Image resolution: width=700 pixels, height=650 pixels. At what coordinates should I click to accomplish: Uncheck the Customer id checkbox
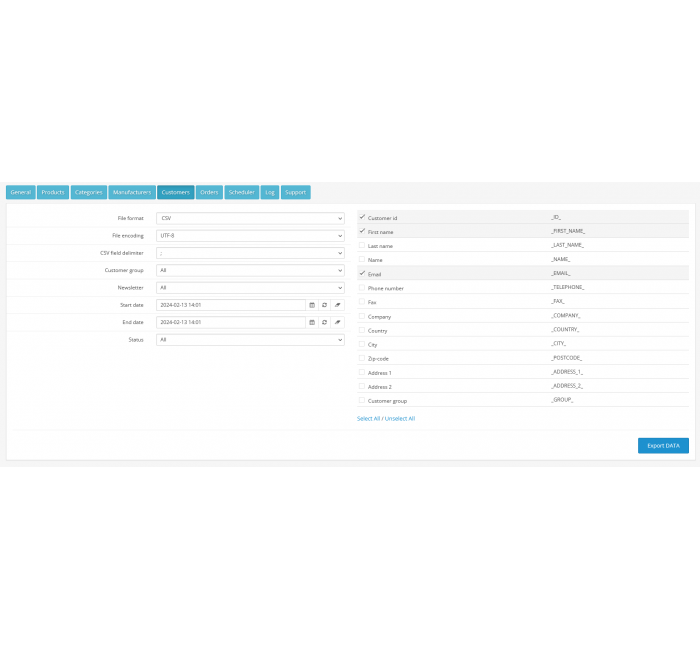(362, 217)
